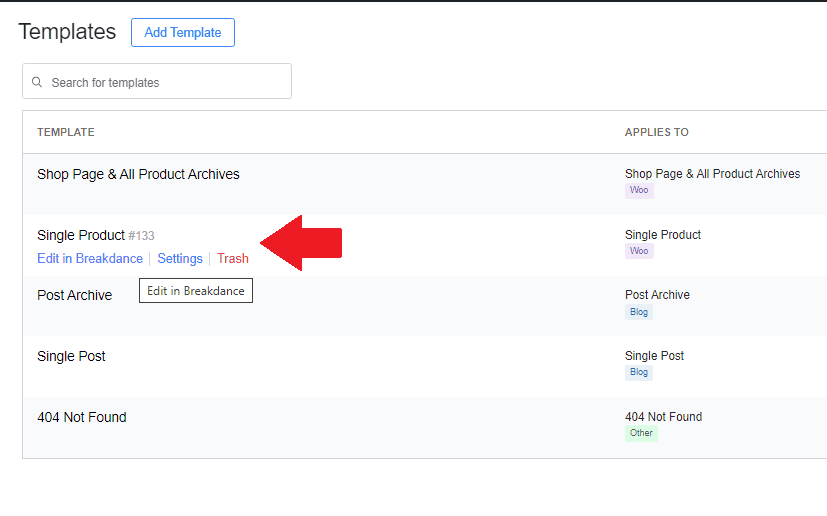This screenshot has width=827, height=516.
Task: Click the Blog tag under Post Archive
Action: 639,312
